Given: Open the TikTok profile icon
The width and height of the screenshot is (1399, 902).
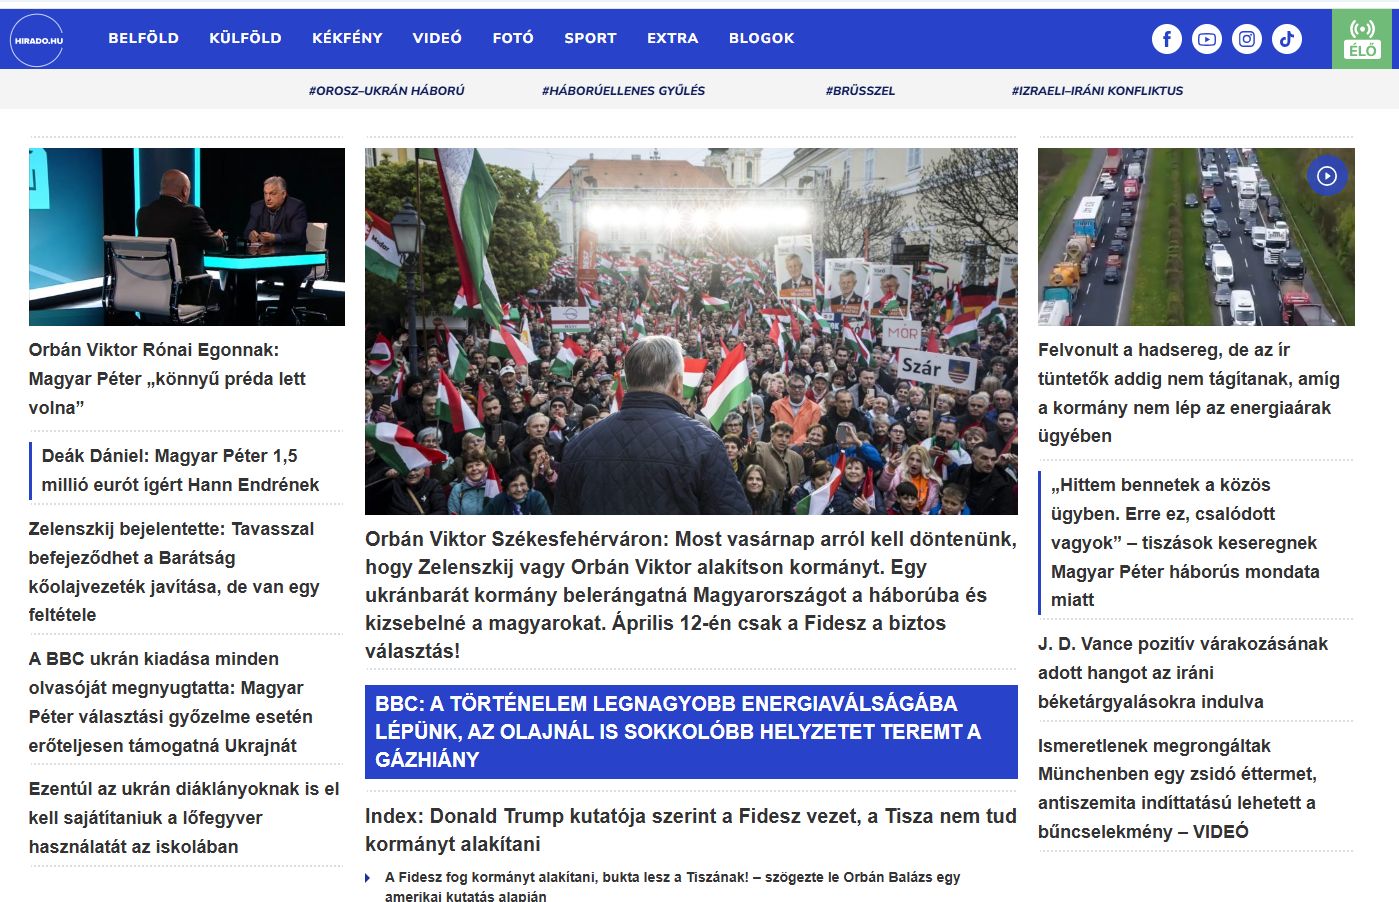Looking at the screenshot, I should point(1286,39).
